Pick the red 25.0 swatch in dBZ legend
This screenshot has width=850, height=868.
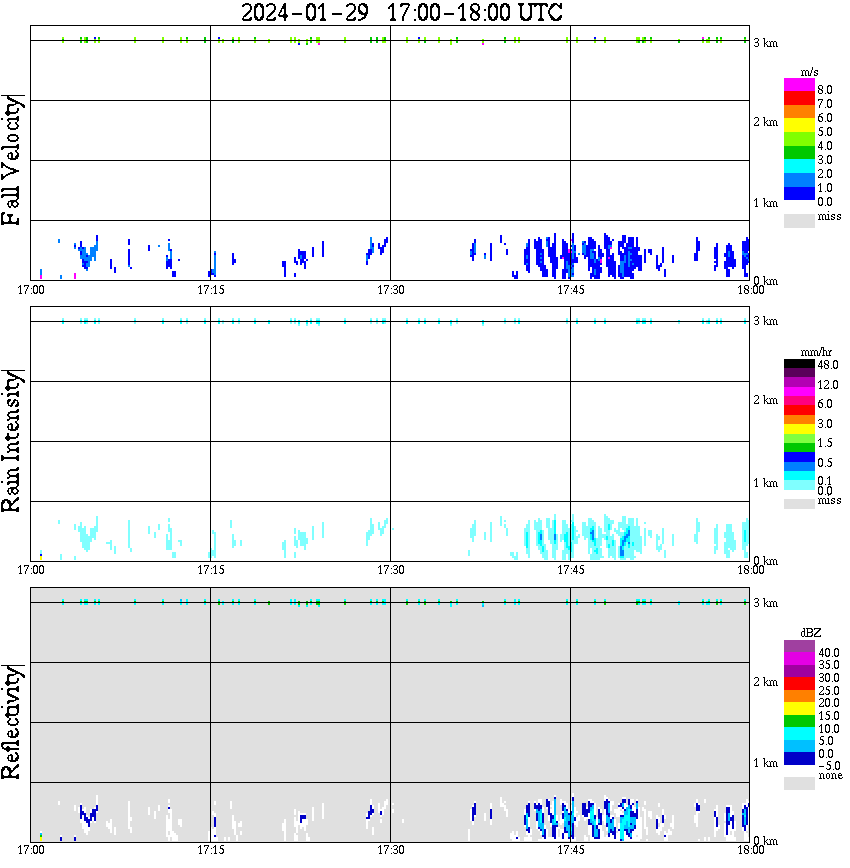[799, 684]
